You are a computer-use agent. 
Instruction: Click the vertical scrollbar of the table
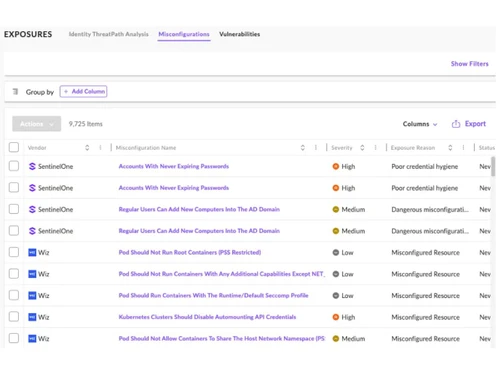coord(493,166)
